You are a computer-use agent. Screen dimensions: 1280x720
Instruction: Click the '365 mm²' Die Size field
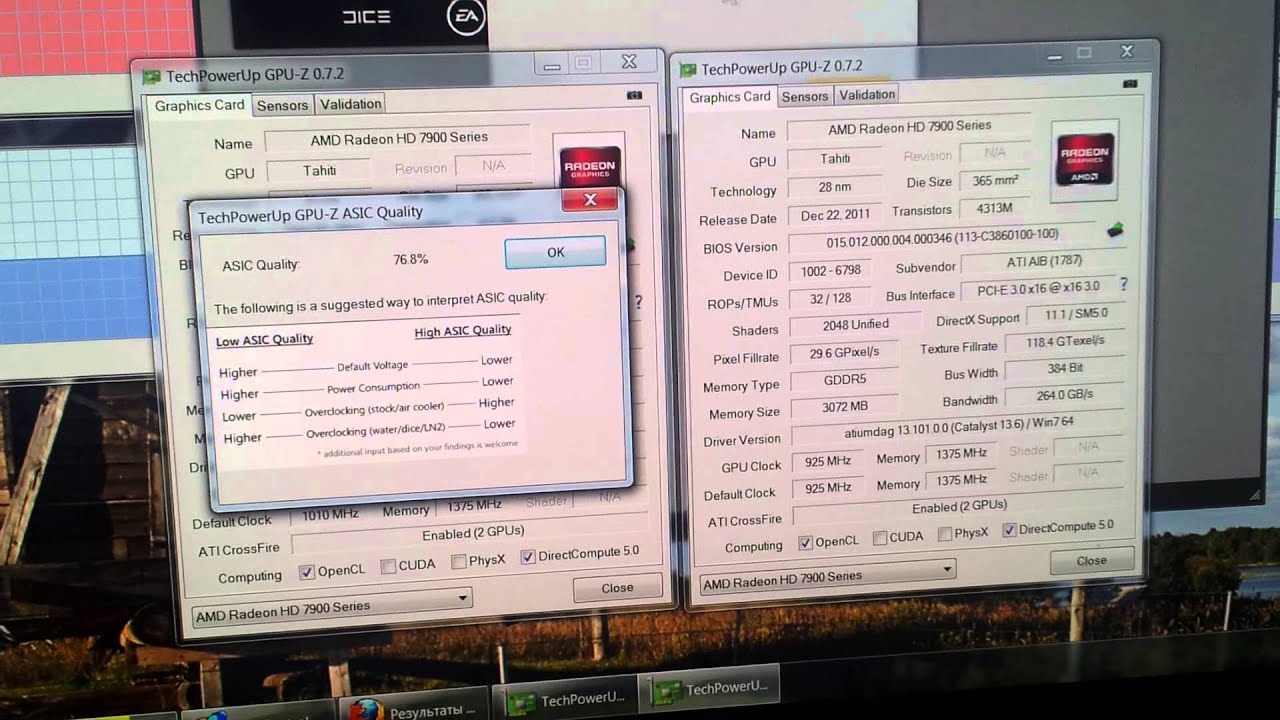(x=995, y=180)
